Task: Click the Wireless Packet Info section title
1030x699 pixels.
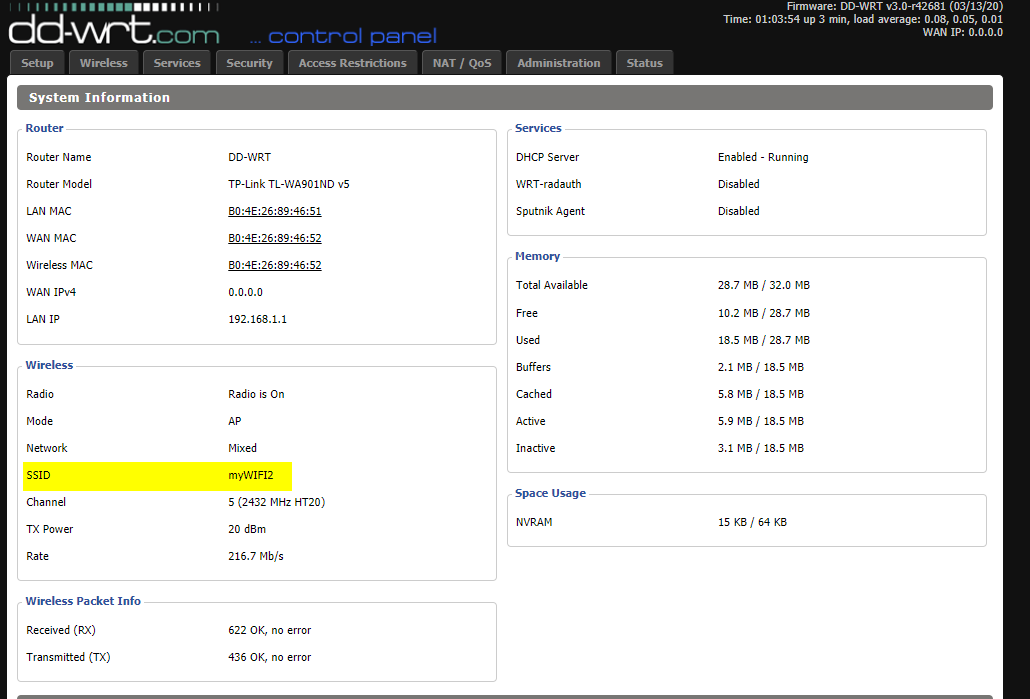Action: 83,600
